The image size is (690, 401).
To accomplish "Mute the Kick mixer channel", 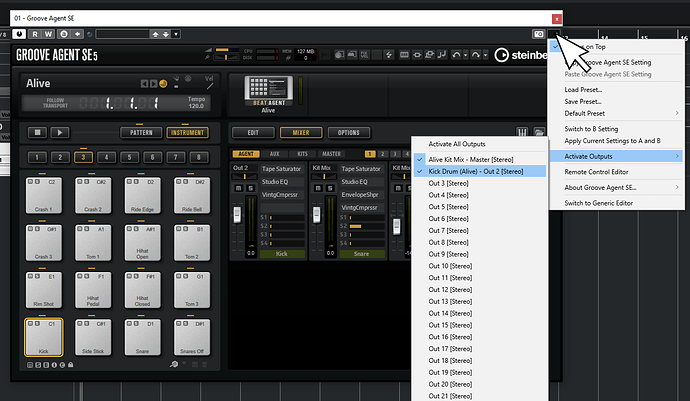I will (239, 188).
